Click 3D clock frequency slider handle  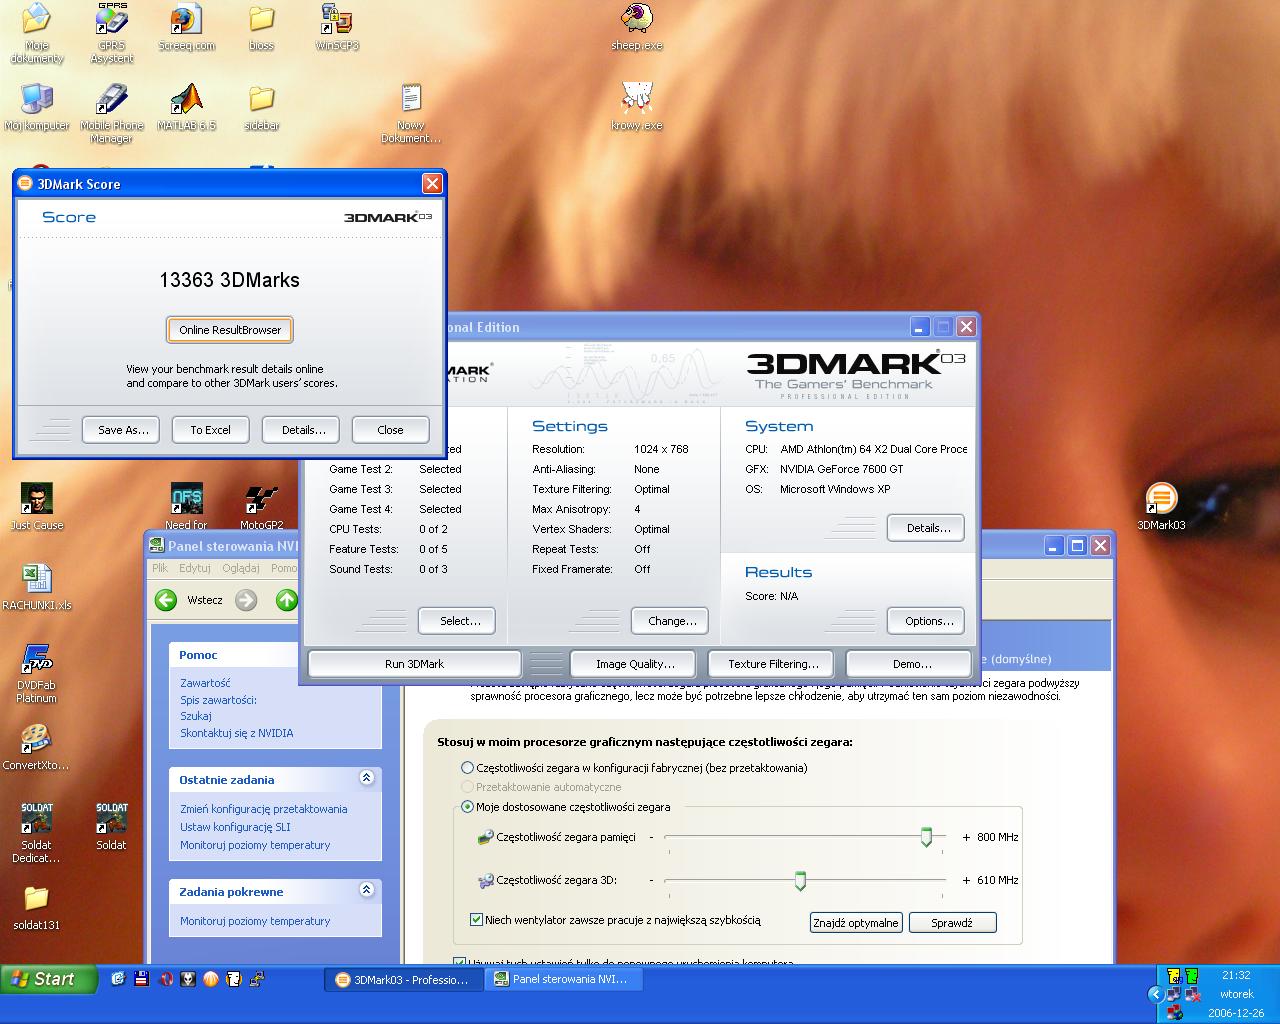click(800, 880)
